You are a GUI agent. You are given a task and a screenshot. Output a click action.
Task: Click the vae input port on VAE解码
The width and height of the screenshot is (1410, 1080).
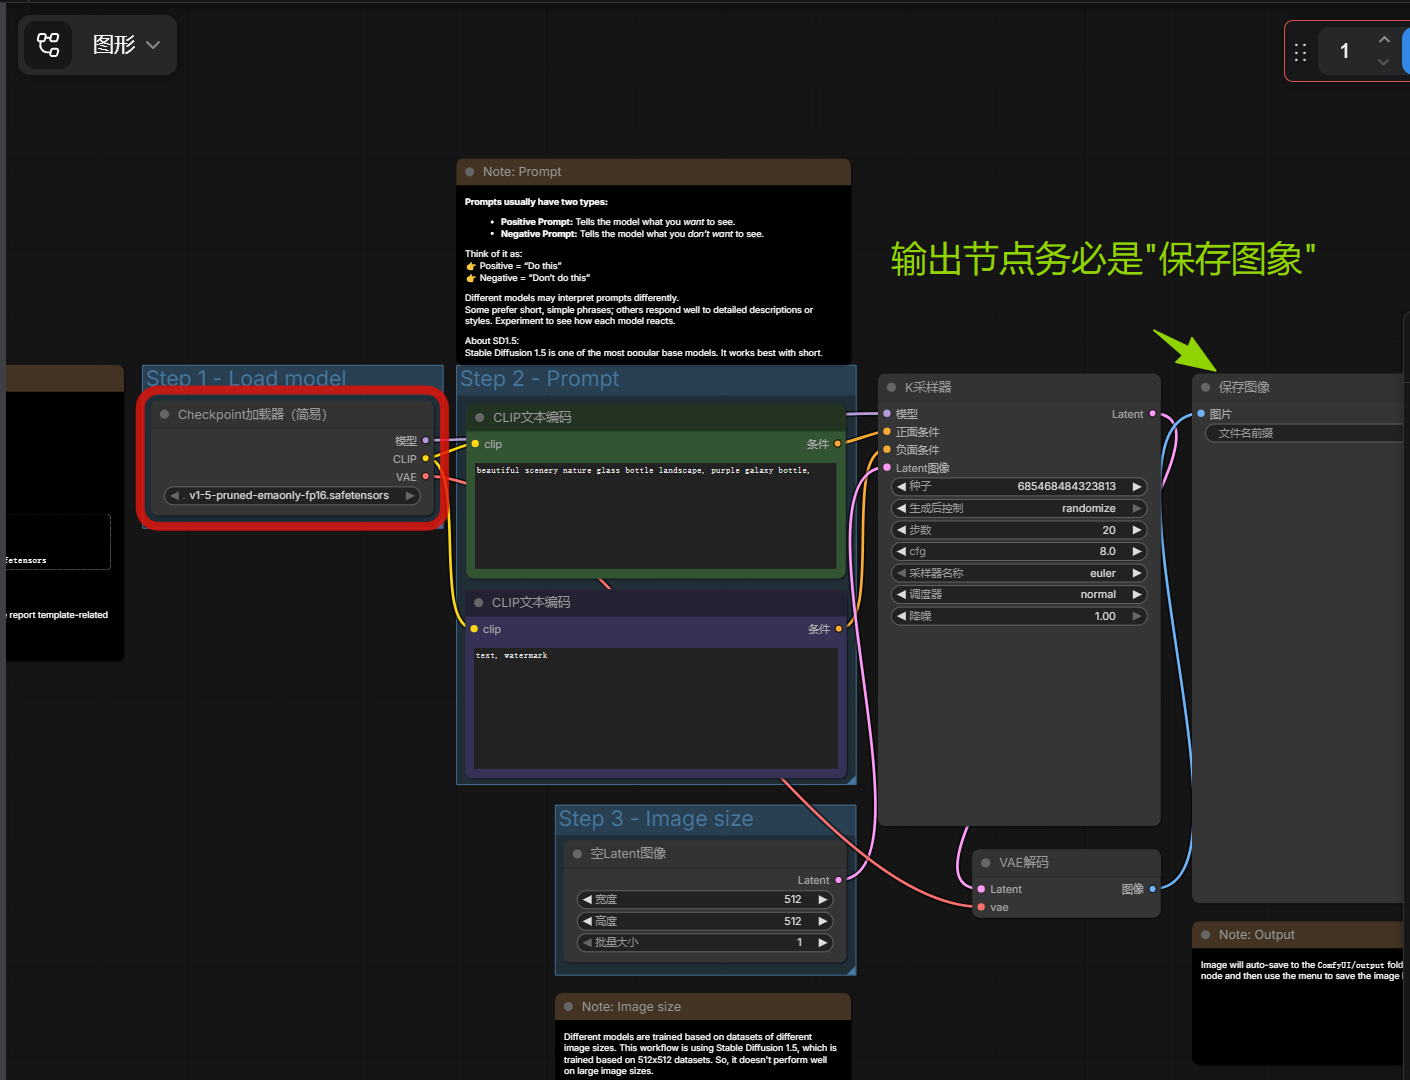tap(981, 907)
